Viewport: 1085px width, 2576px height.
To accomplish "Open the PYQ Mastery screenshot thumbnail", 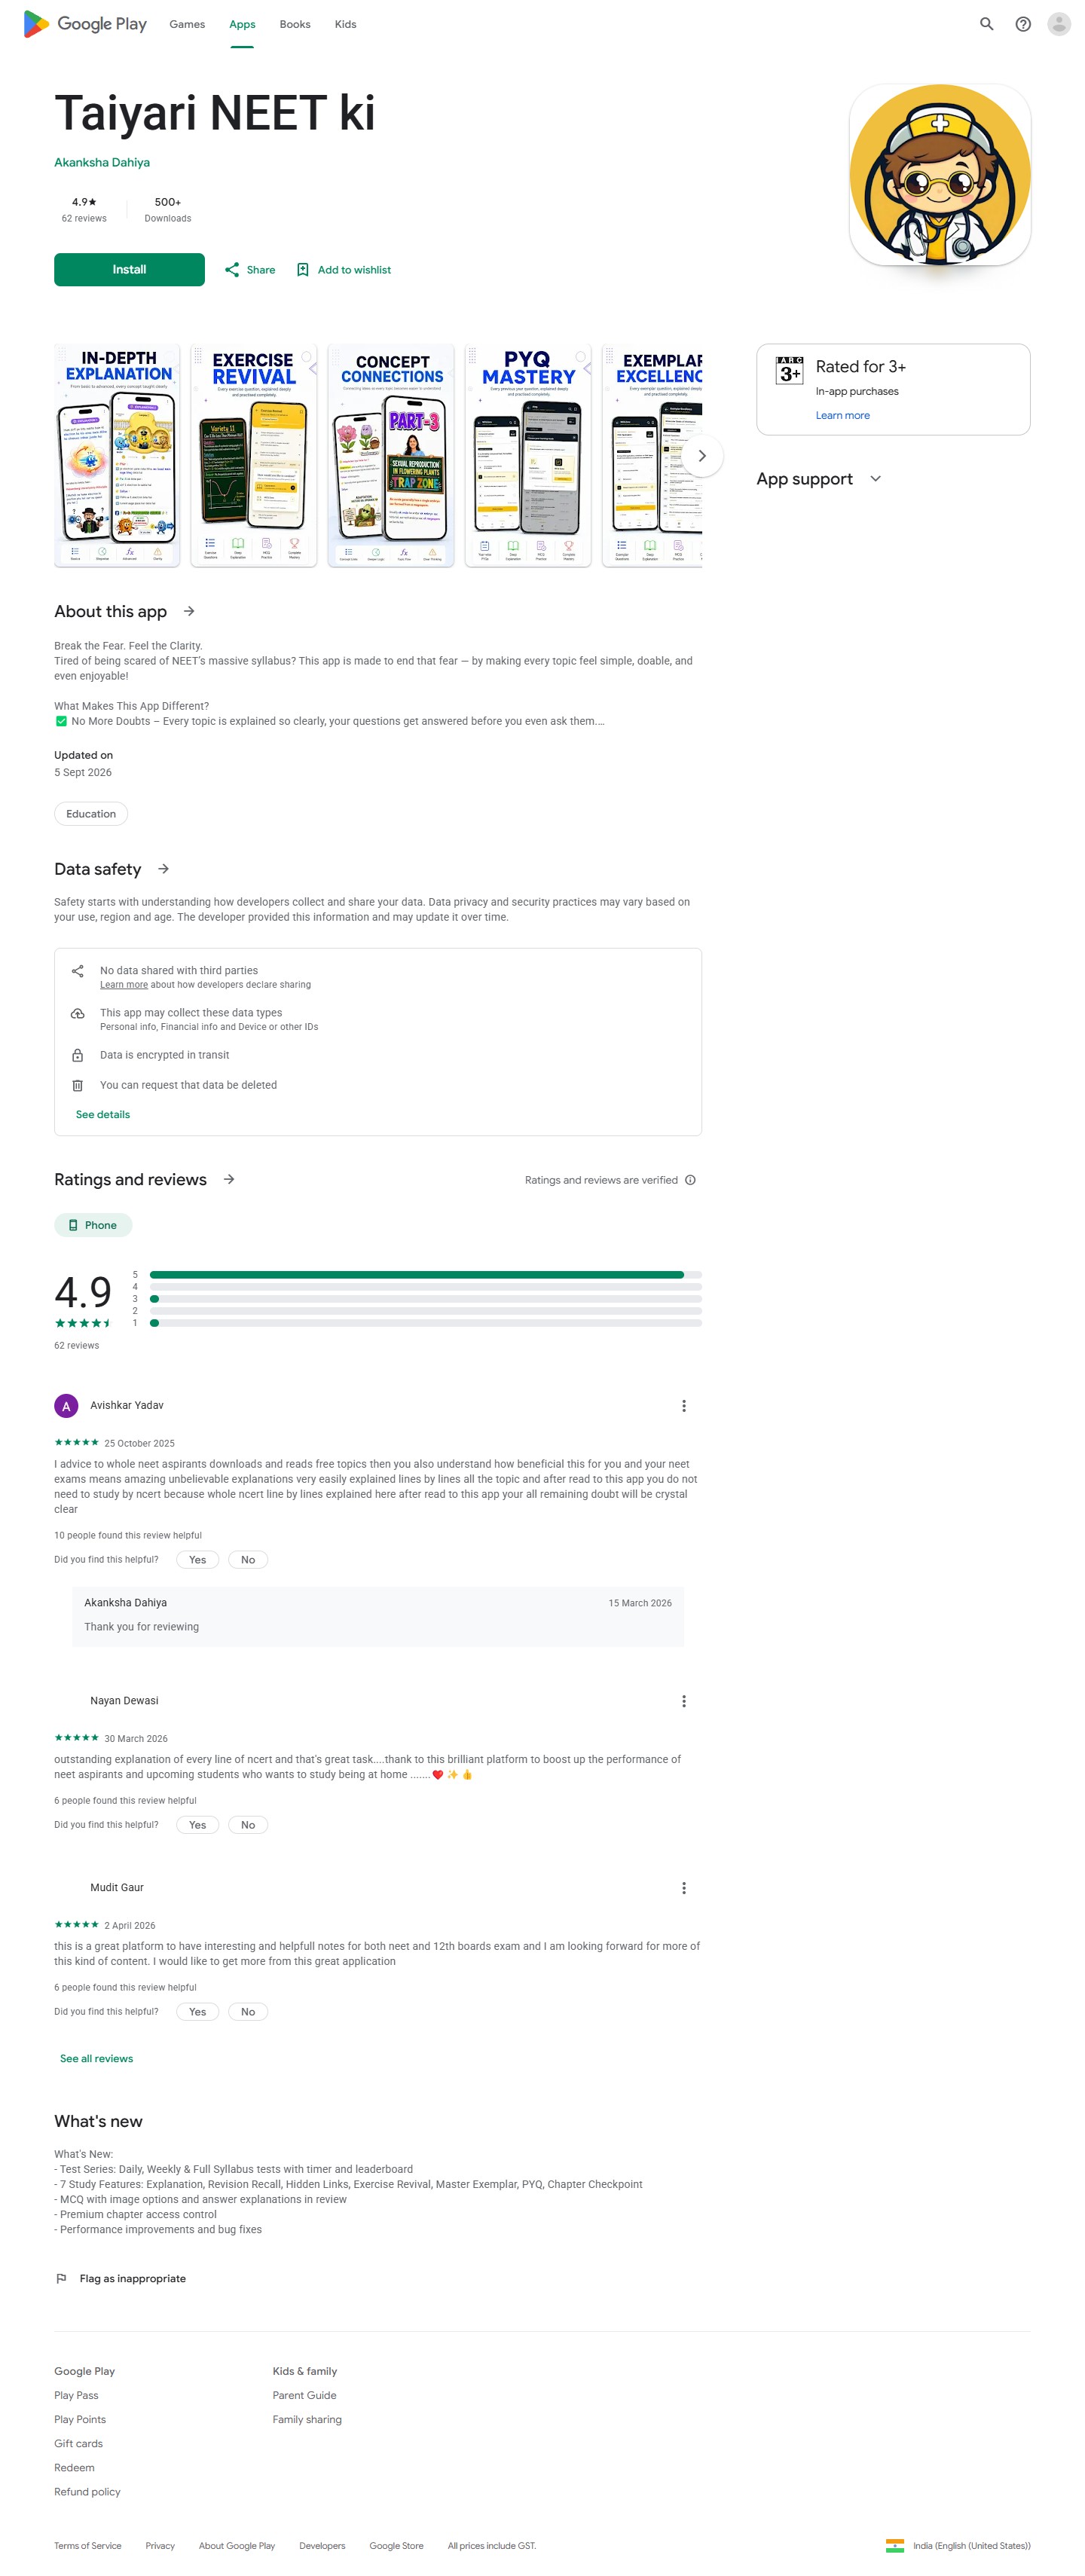I will coord(527,456).
